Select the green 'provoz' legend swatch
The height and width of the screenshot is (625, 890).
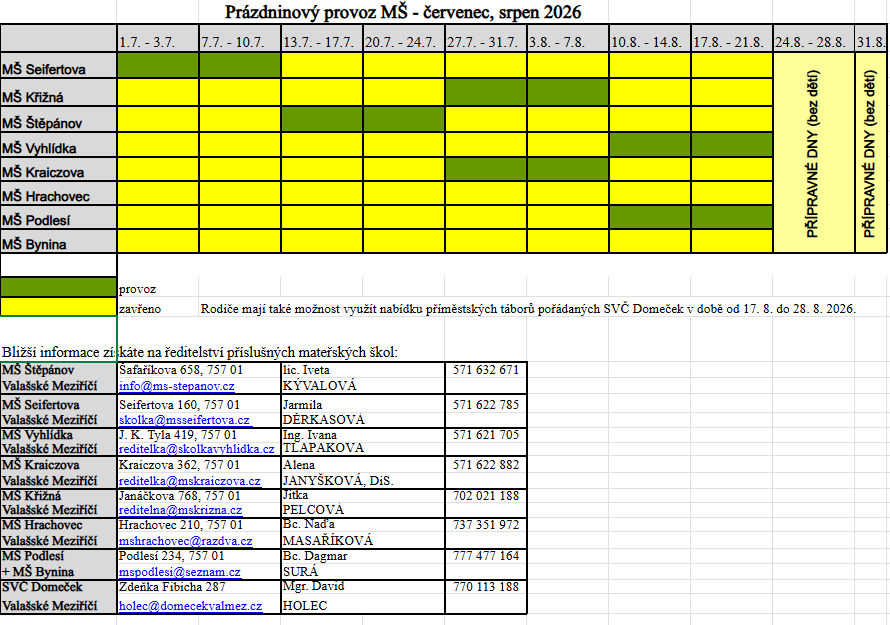tap(59, 288)
